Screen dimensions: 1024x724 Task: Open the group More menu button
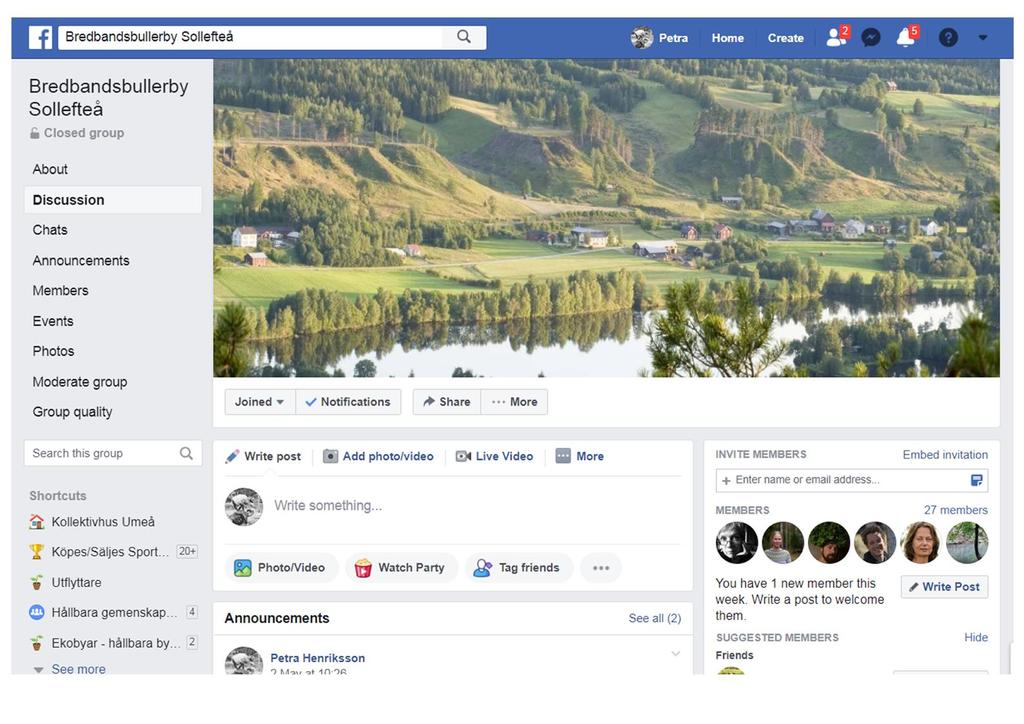515,401
